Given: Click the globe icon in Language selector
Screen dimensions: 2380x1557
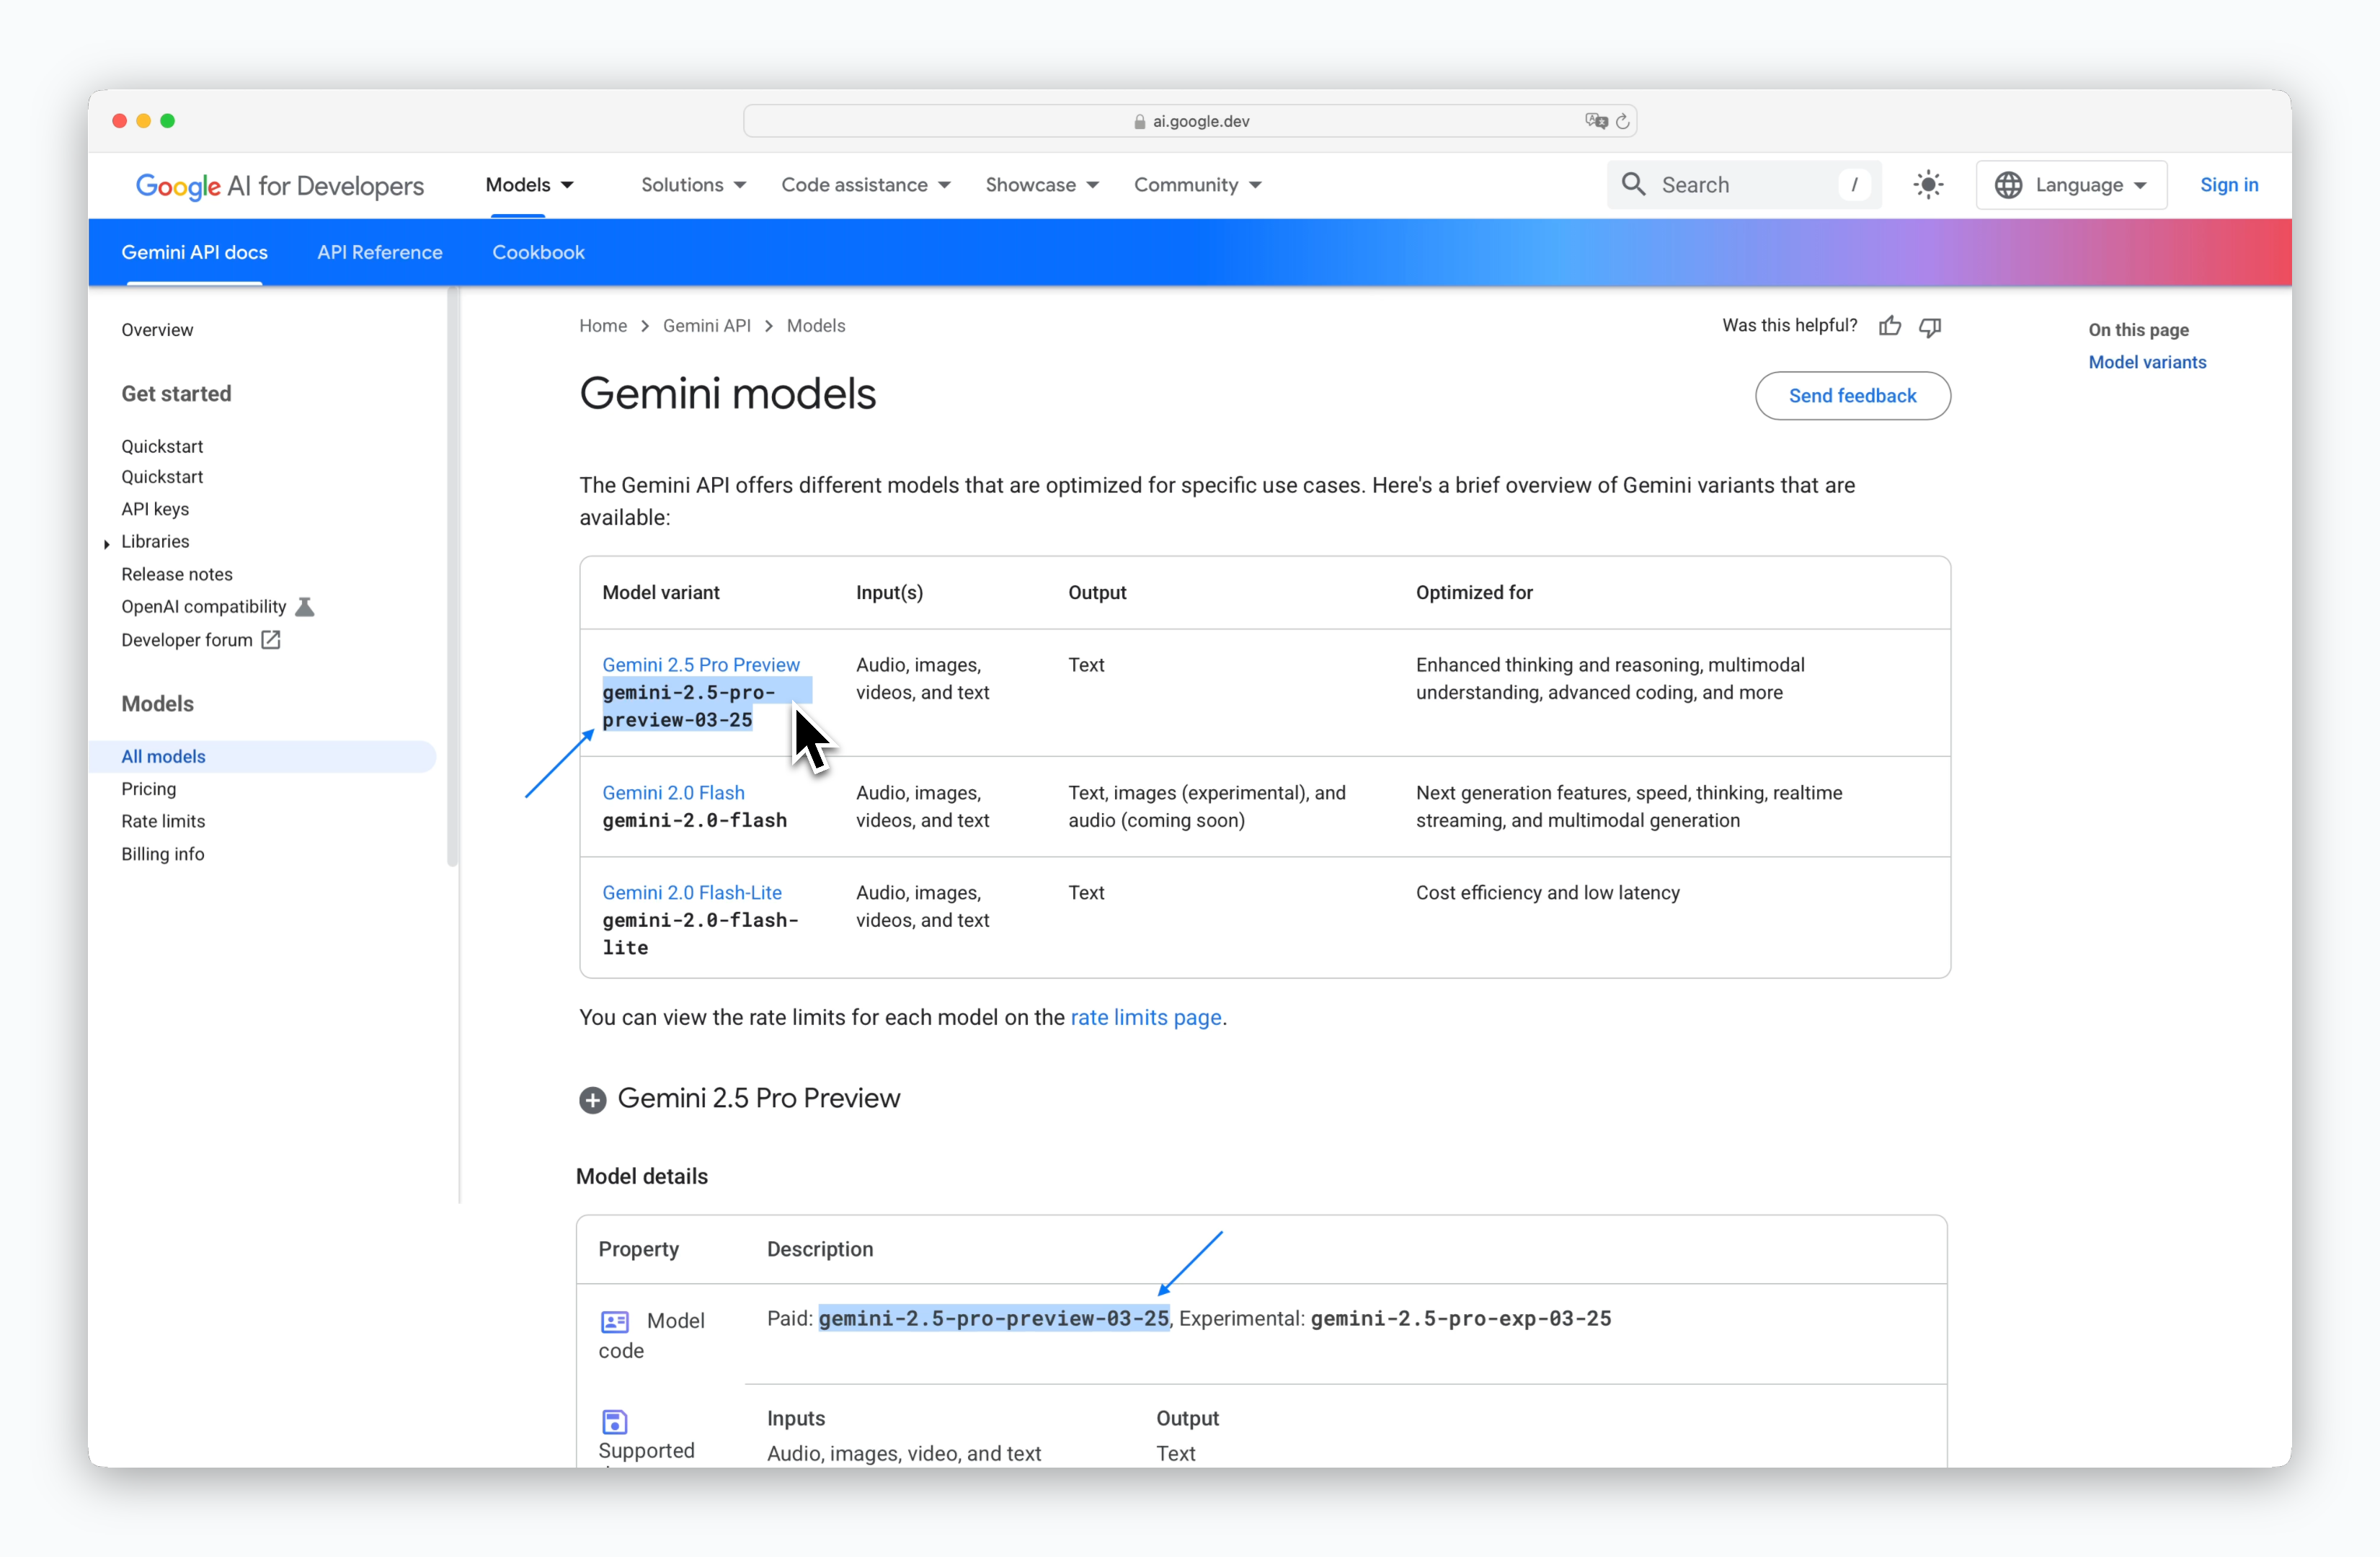Looking at the screenshot, I should [2008, 185].
